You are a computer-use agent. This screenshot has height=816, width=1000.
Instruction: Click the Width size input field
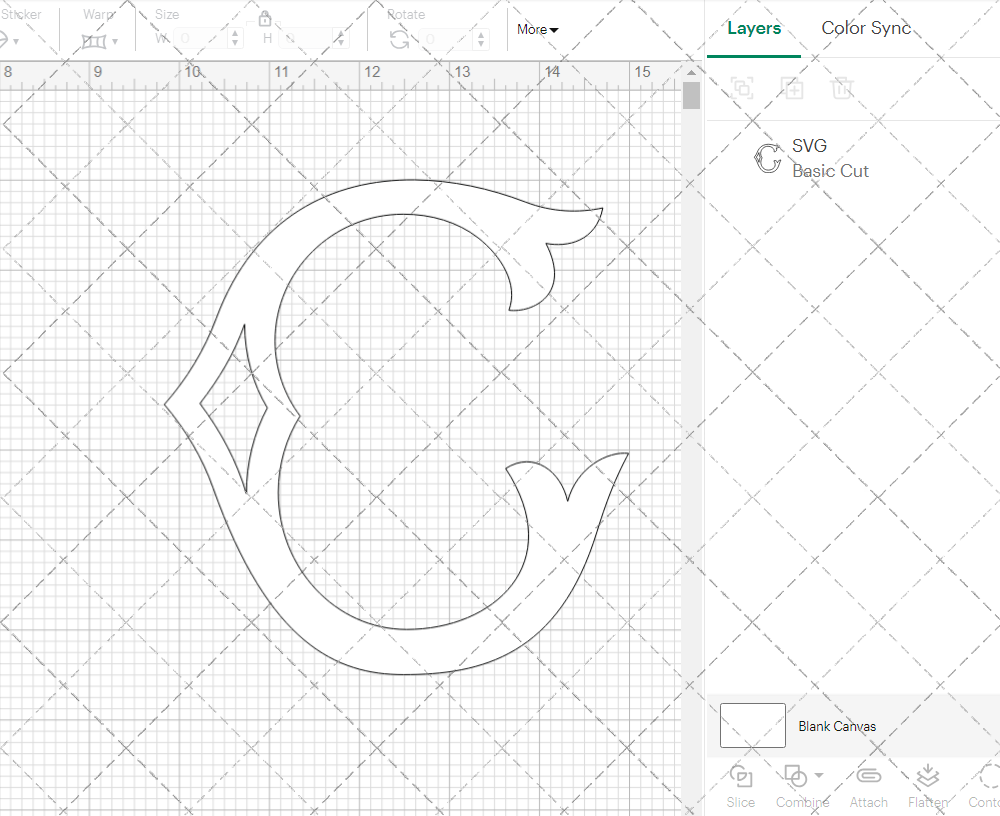coord(201,38)
